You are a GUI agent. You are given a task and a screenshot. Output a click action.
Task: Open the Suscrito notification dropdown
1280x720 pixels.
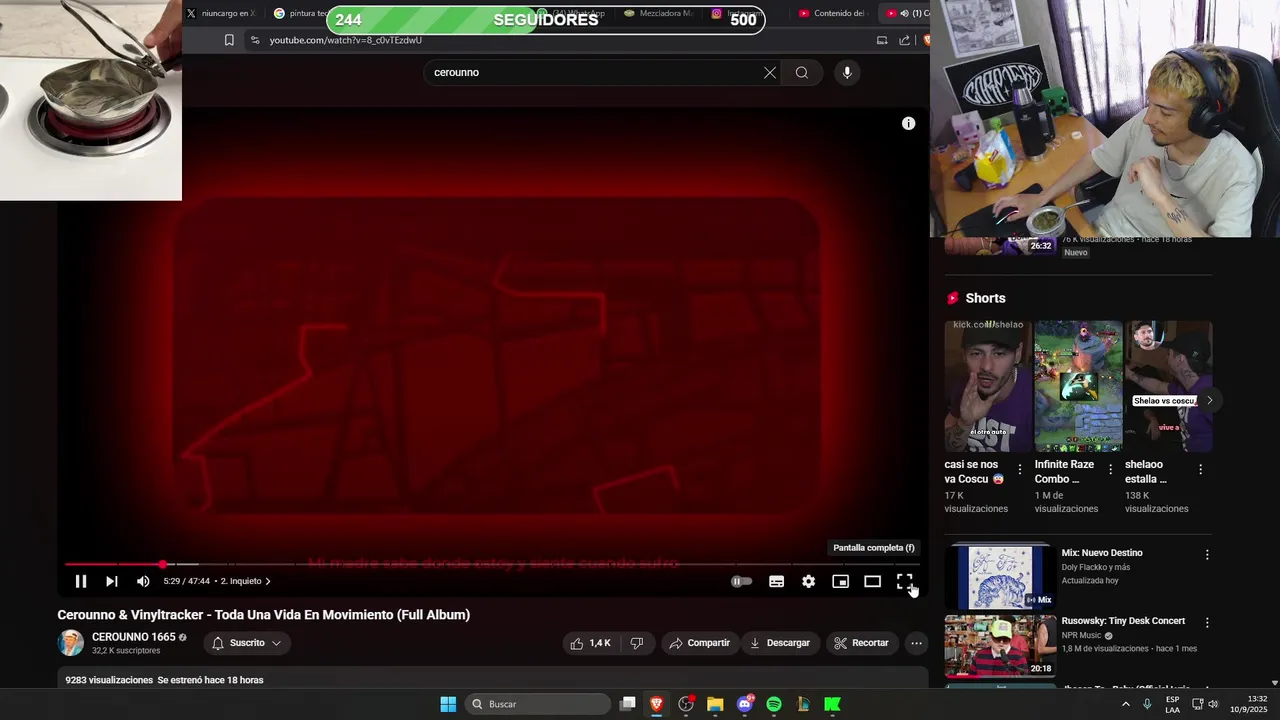click(246, 643)
